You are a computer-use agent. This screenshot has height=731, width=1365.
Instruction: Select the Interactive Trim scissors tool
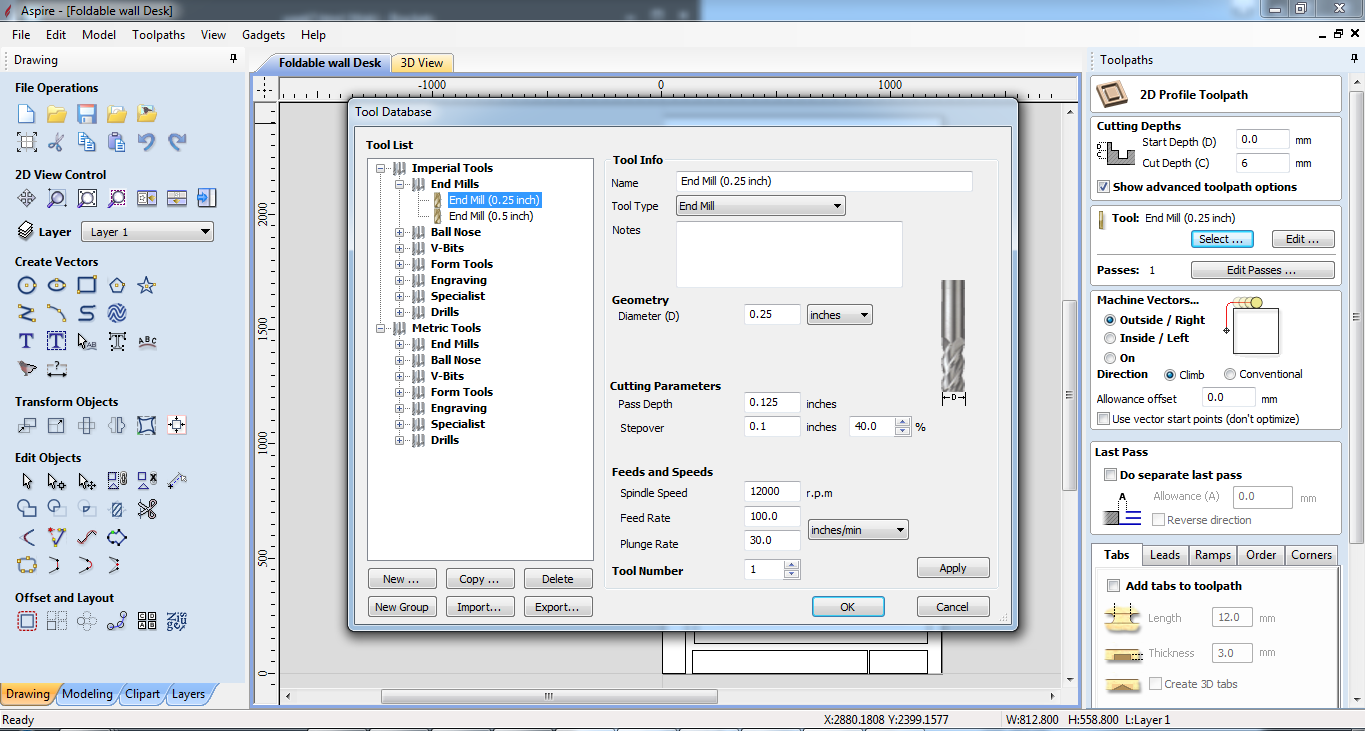[147, 509]
